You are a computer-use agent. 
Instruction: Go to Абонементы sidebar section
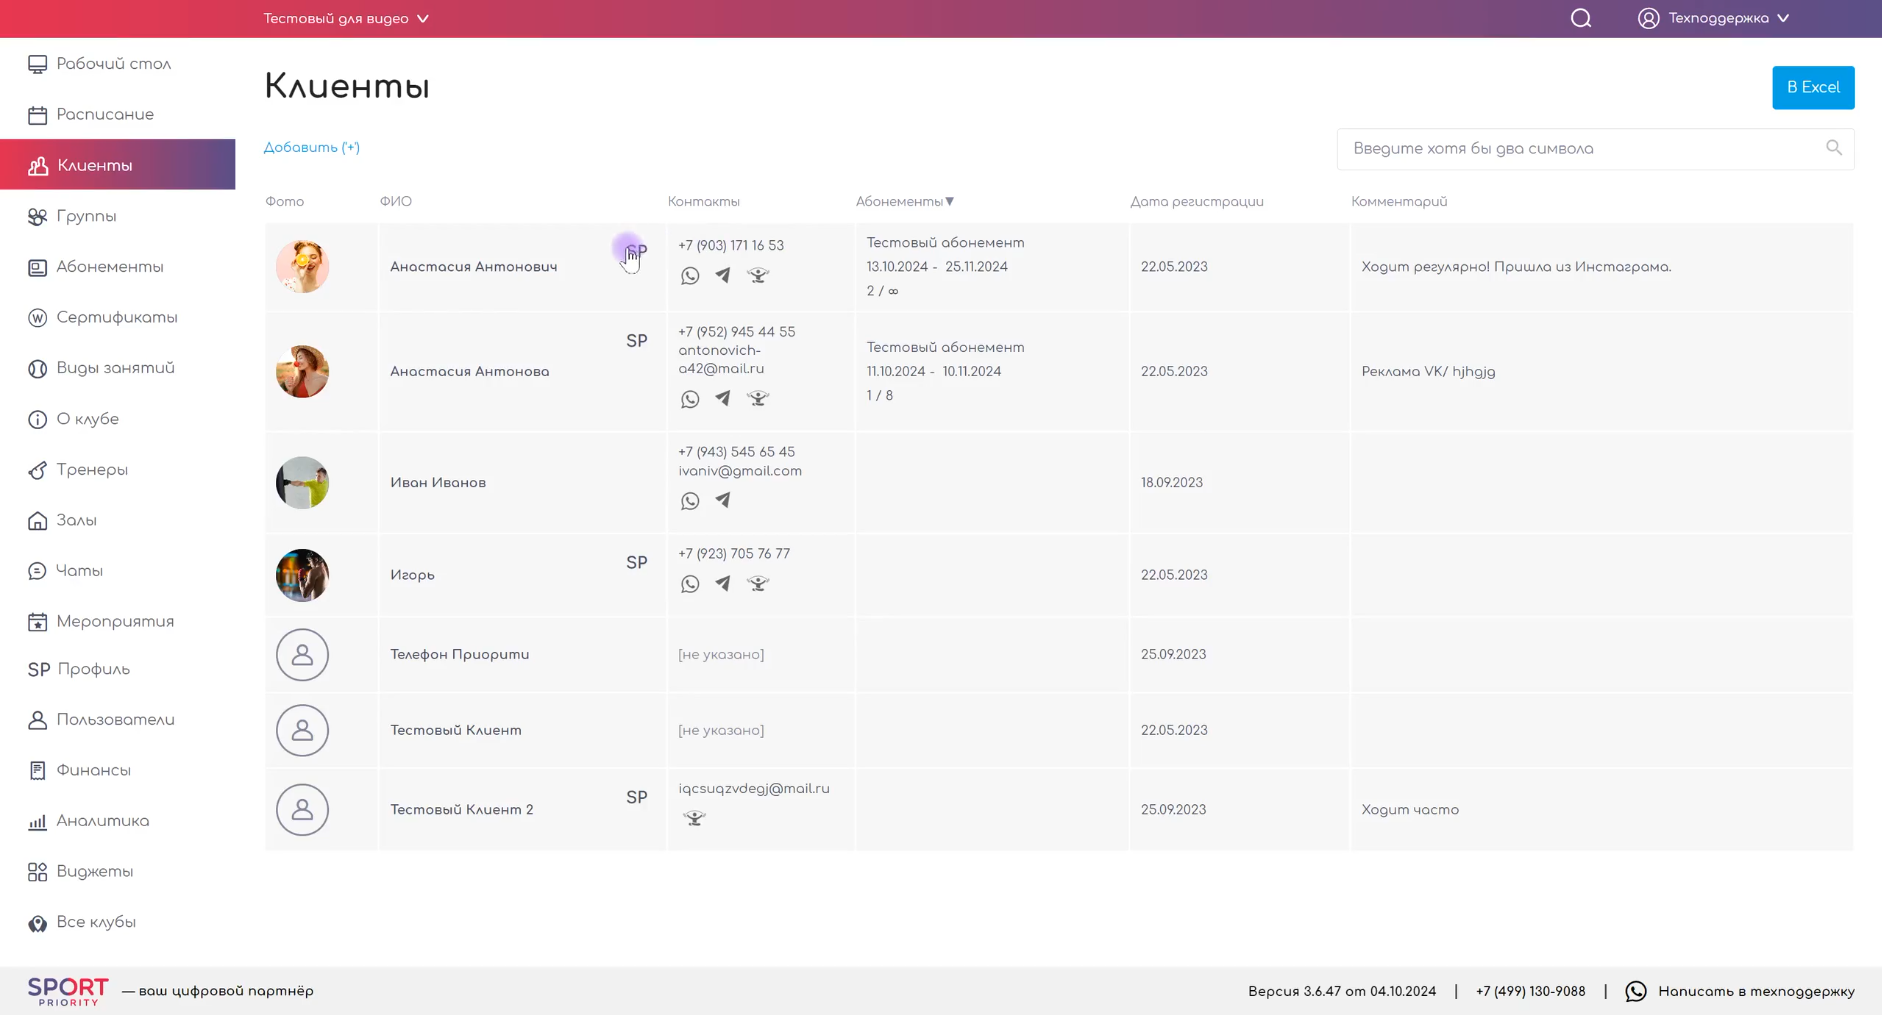point(109,267)
